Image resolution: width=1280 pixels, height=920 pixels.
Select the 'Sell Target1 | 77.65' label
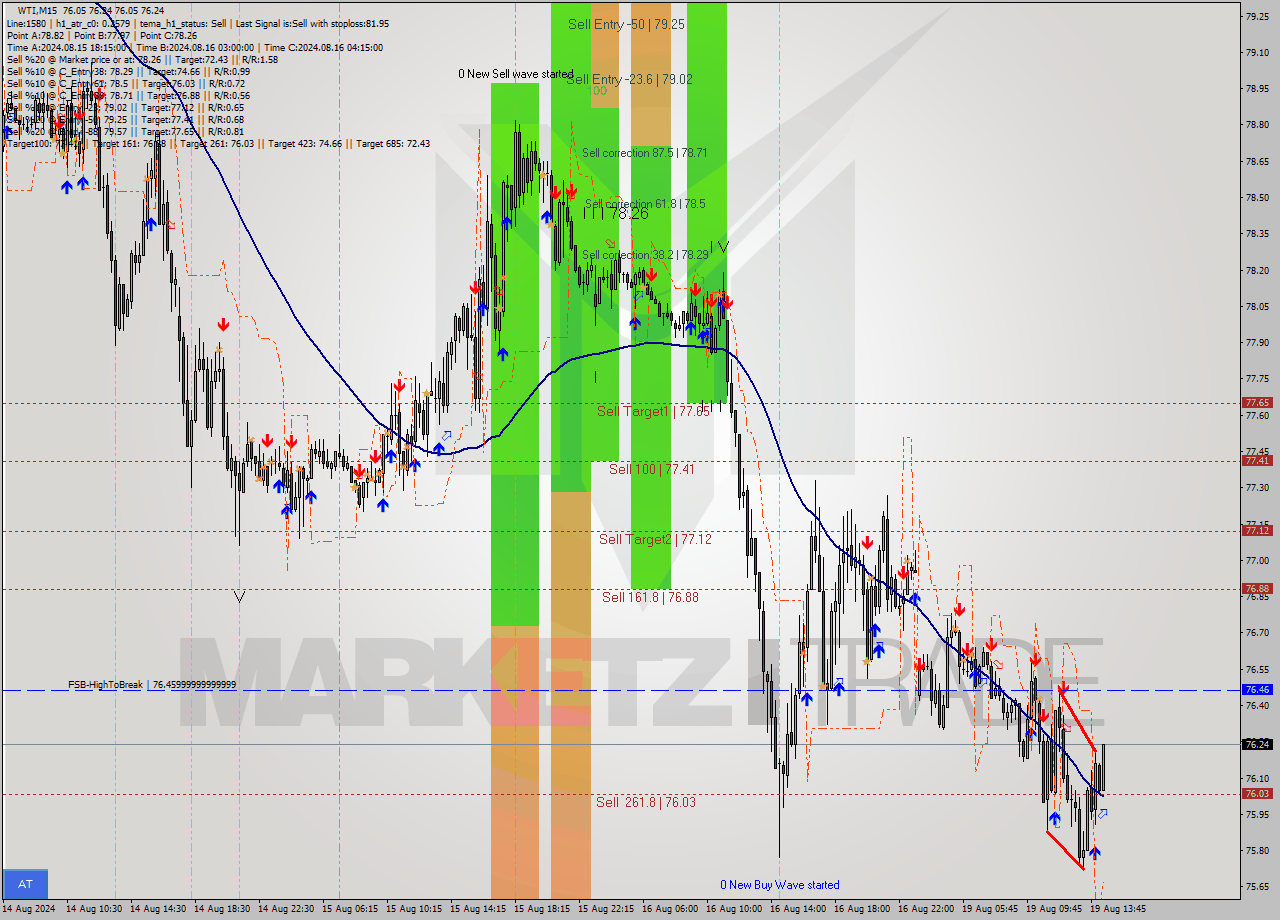tap(653, 411)
